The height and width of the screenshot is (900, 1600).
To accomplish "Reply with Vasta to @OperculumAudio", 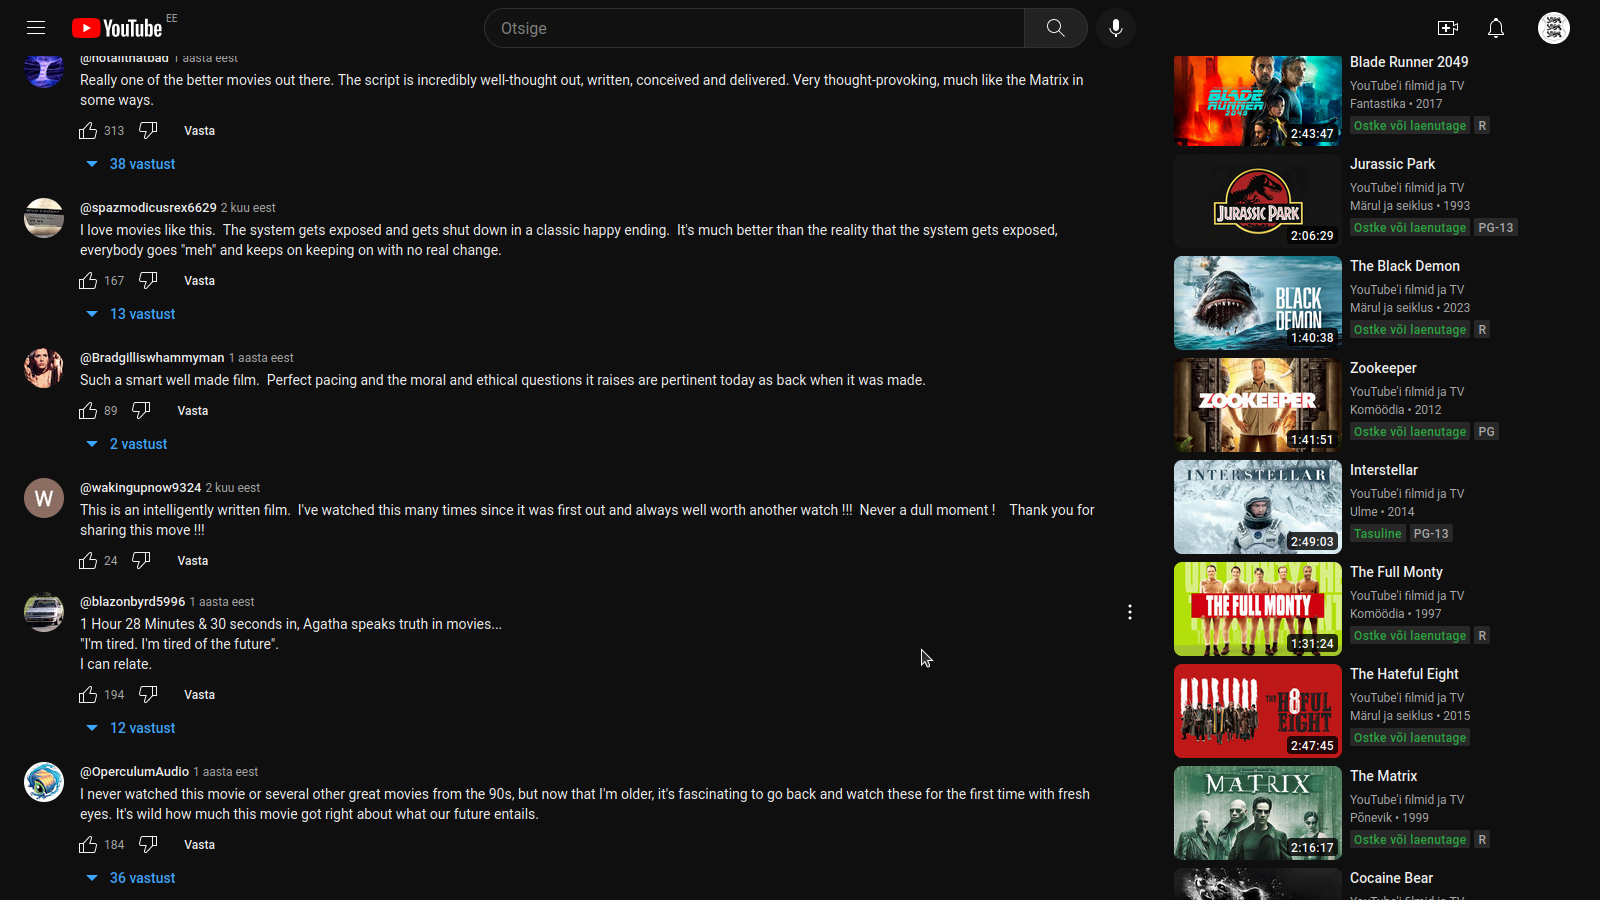I will [x=199, y=845].
